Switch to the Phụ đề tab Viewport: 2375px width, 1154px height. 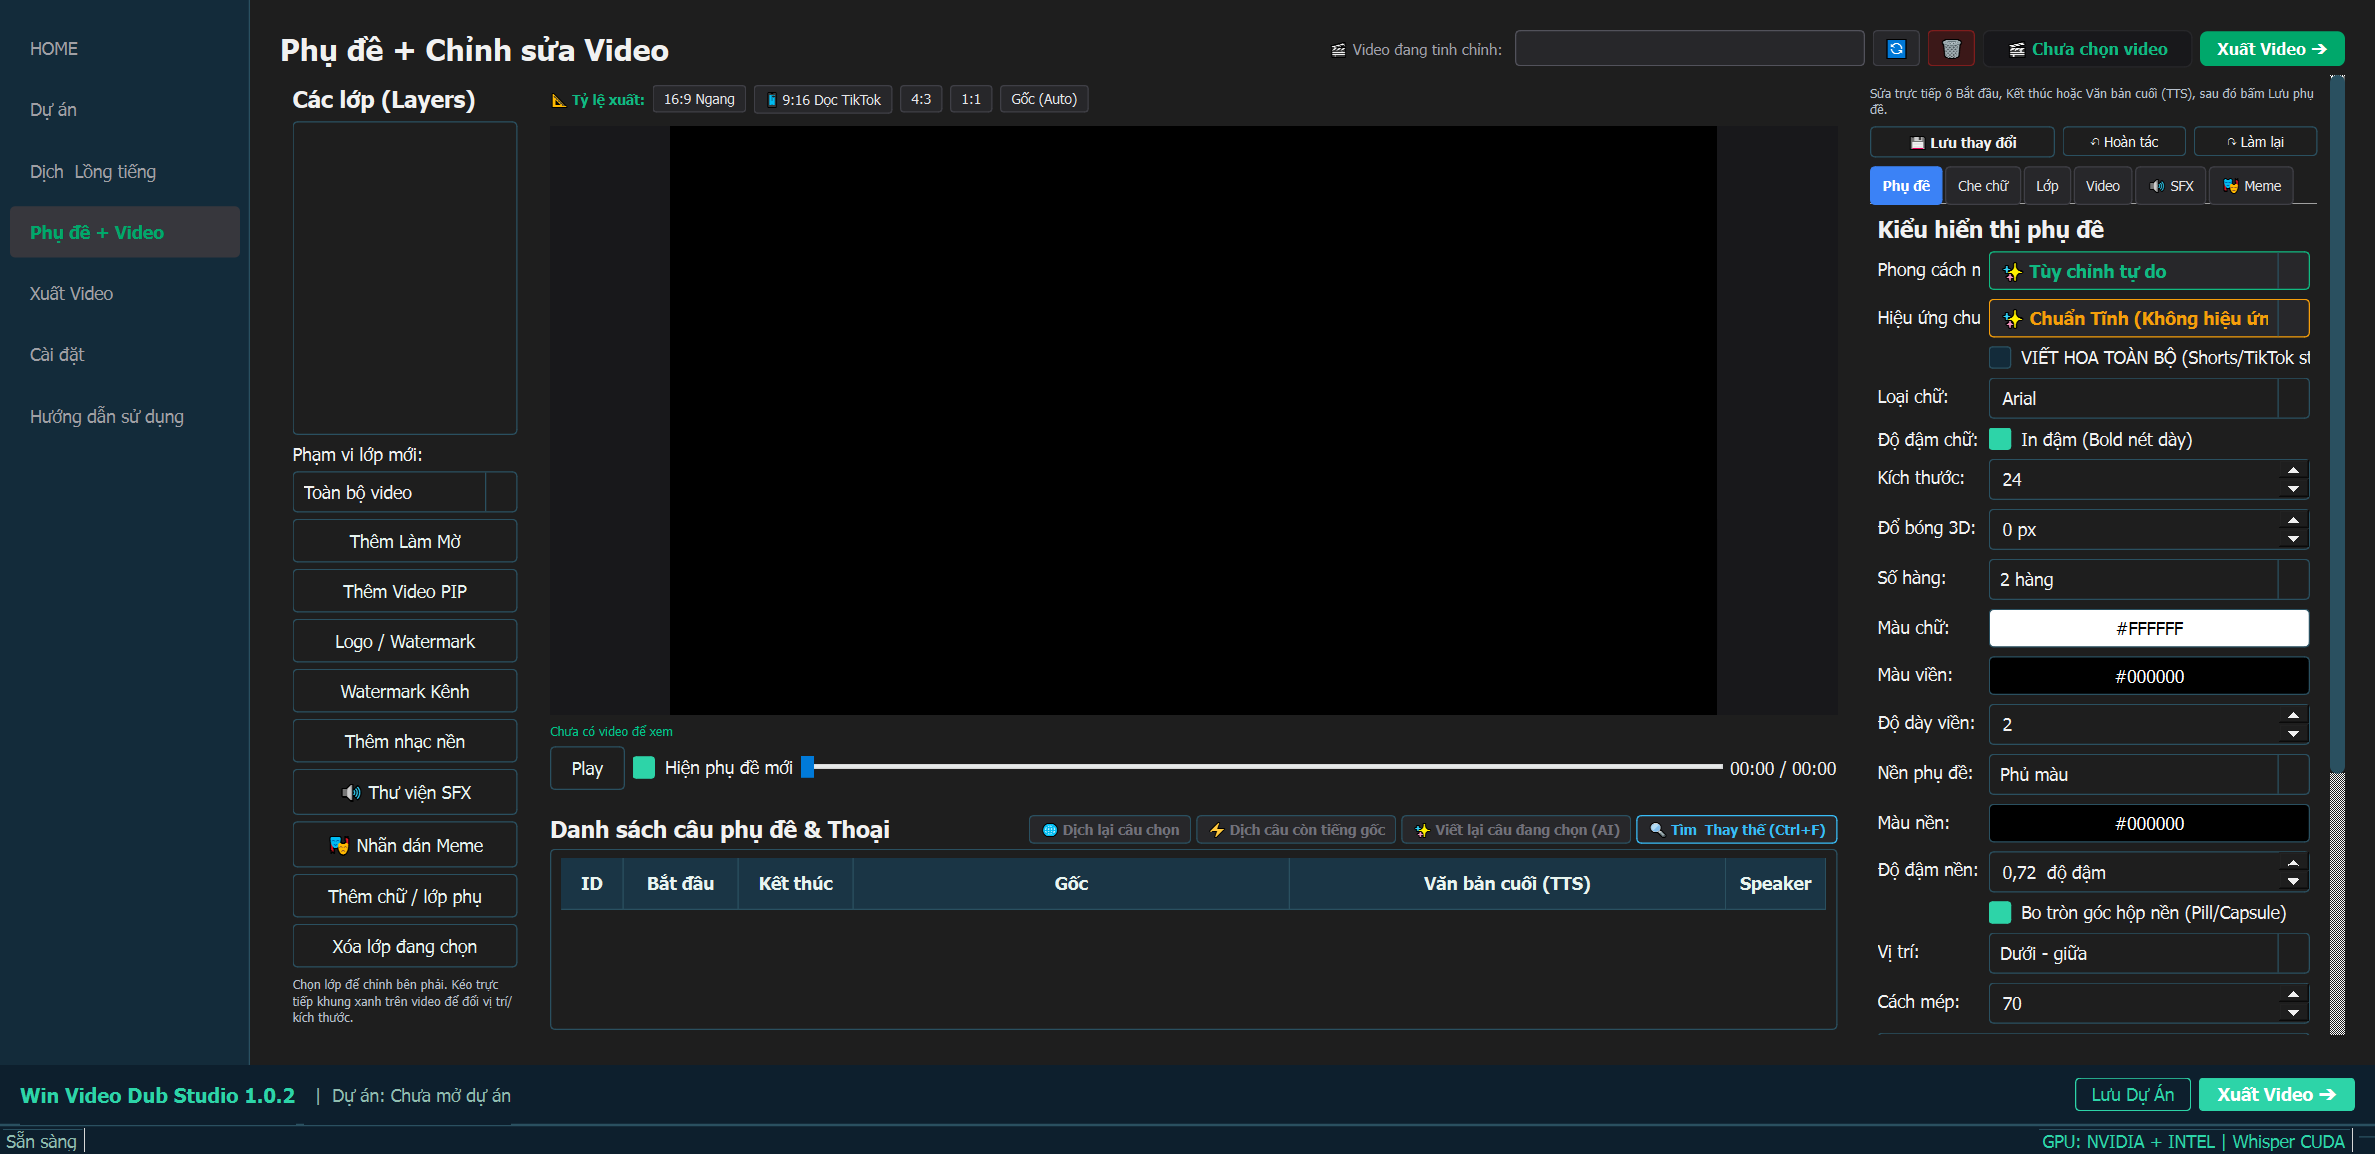(1906, 186)
